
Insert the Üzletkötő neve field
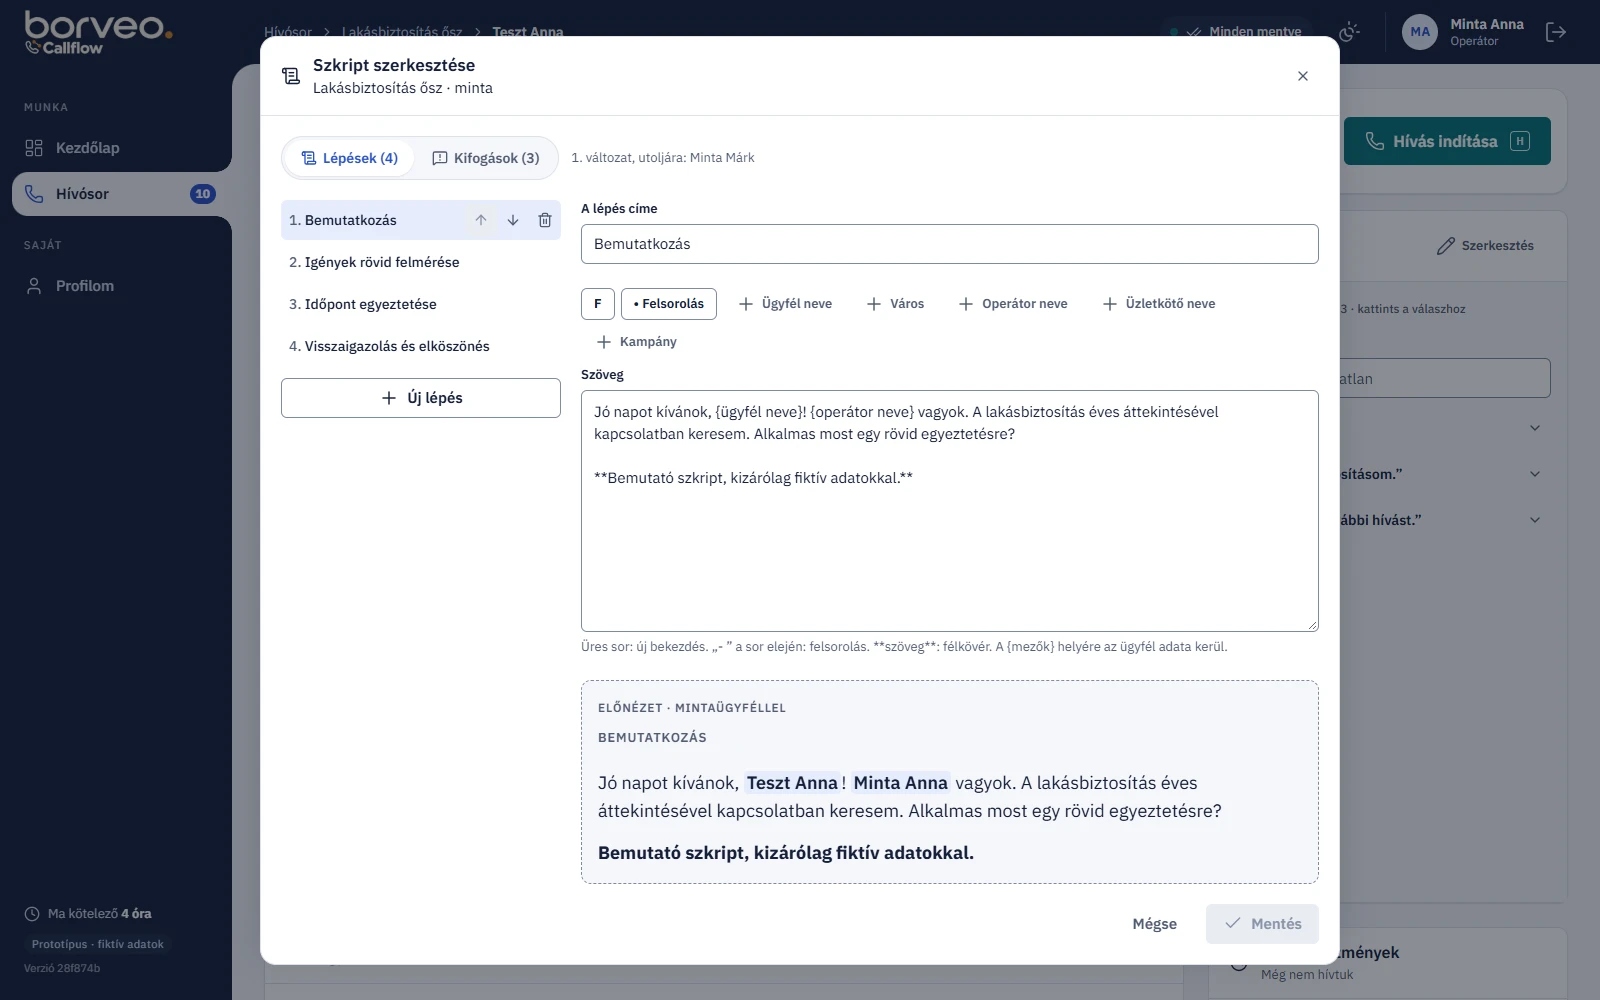[x=1159, y=304]
